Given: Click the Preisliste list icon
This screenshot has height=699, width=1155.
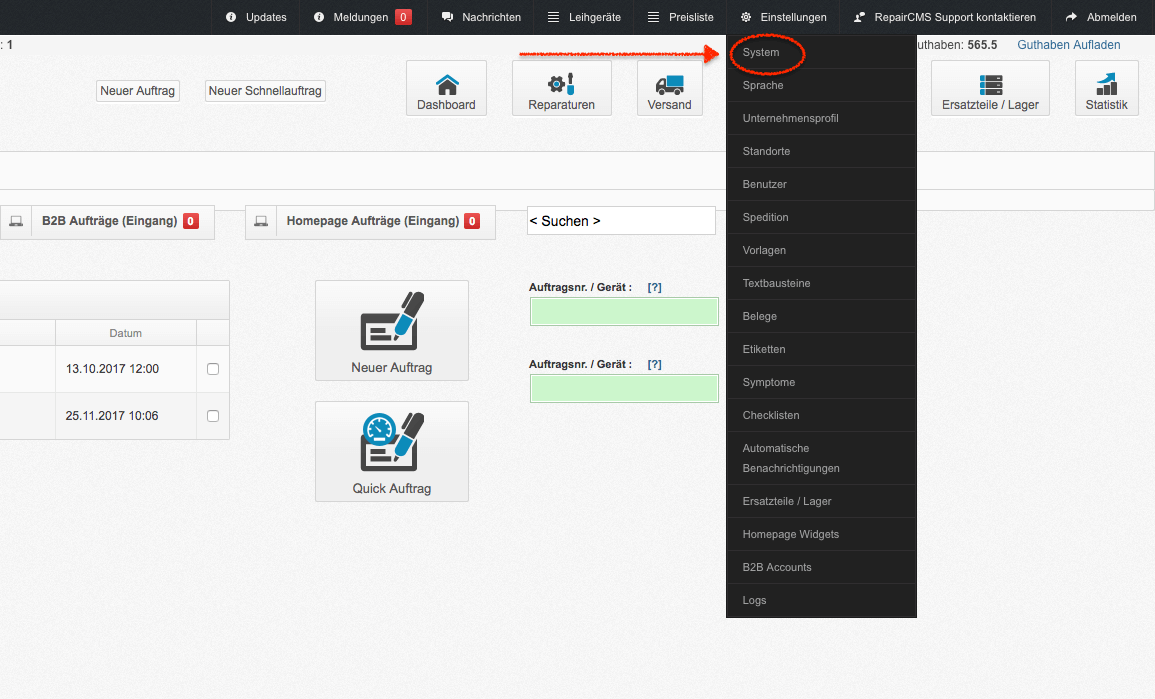Looking at the screenshot, I should coord(653,17).
